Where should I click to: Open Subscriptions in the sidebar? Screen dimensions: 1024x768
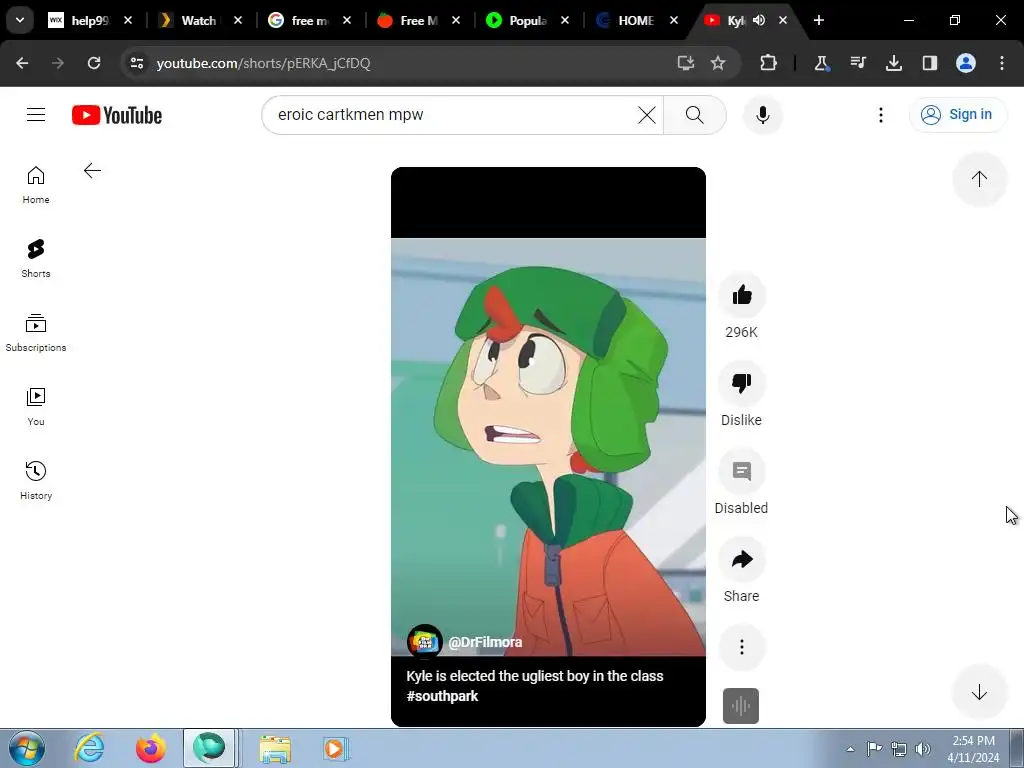click(36, 332)
